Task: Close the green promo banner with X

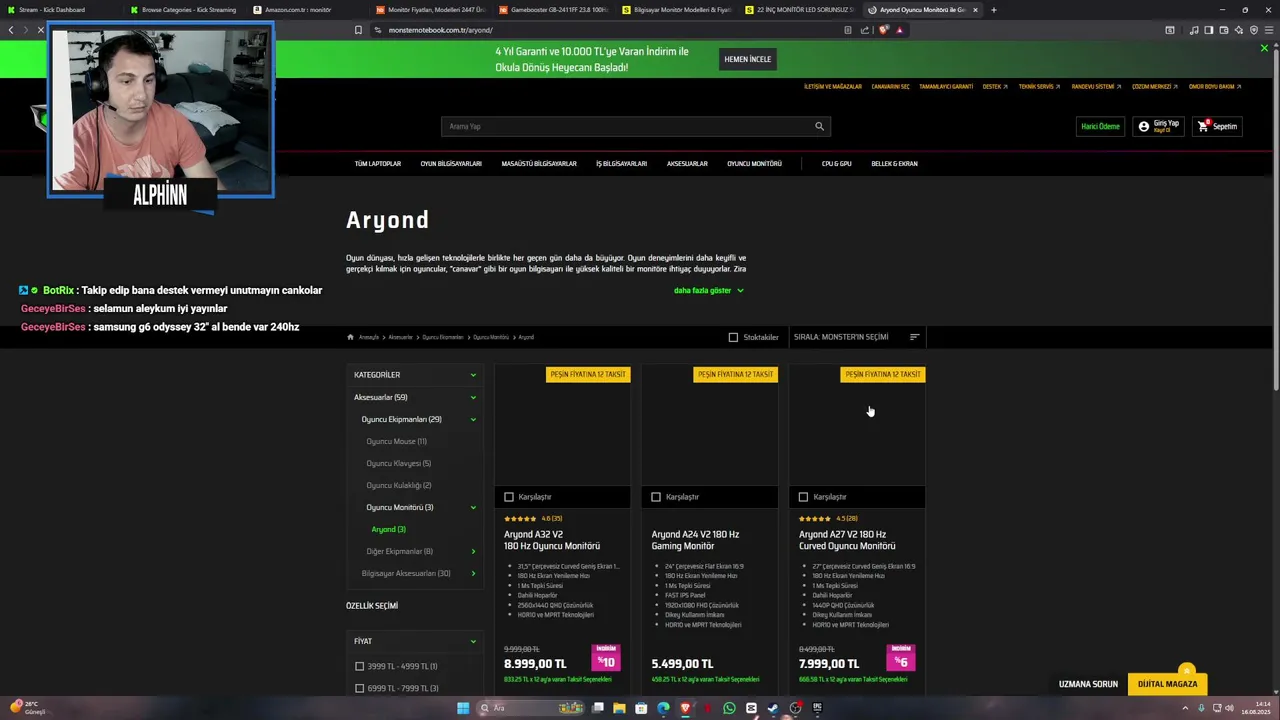Action: click(1264, 48)
